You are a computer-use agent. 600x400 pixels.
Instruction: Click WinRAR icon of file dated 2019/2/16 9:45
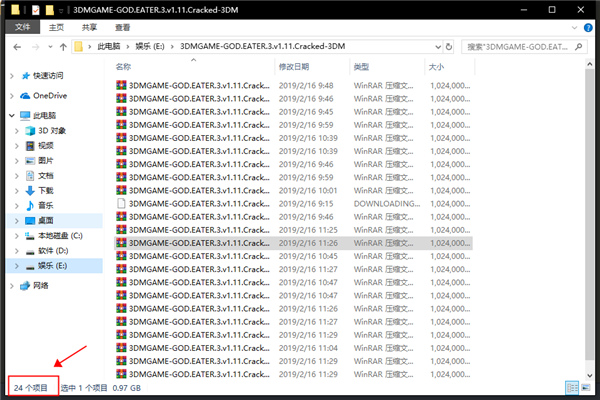(121, 111)
